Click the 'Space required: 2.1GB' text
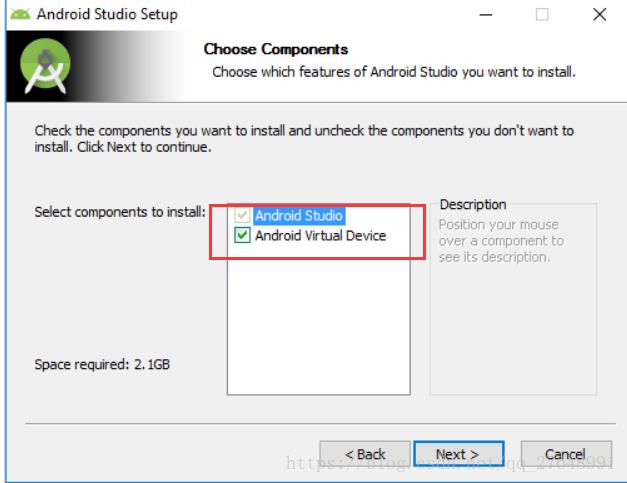Viewport: 627px width, 483px height. tap(102, 364)
